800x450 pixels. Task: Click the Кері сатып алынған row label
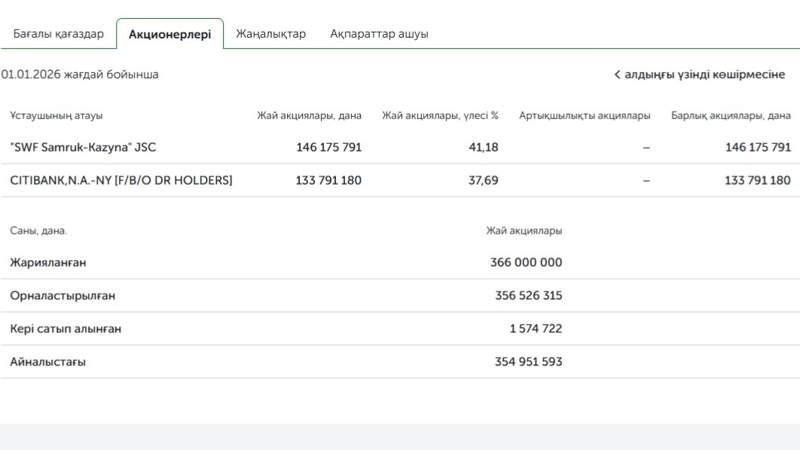coord(66,329)
